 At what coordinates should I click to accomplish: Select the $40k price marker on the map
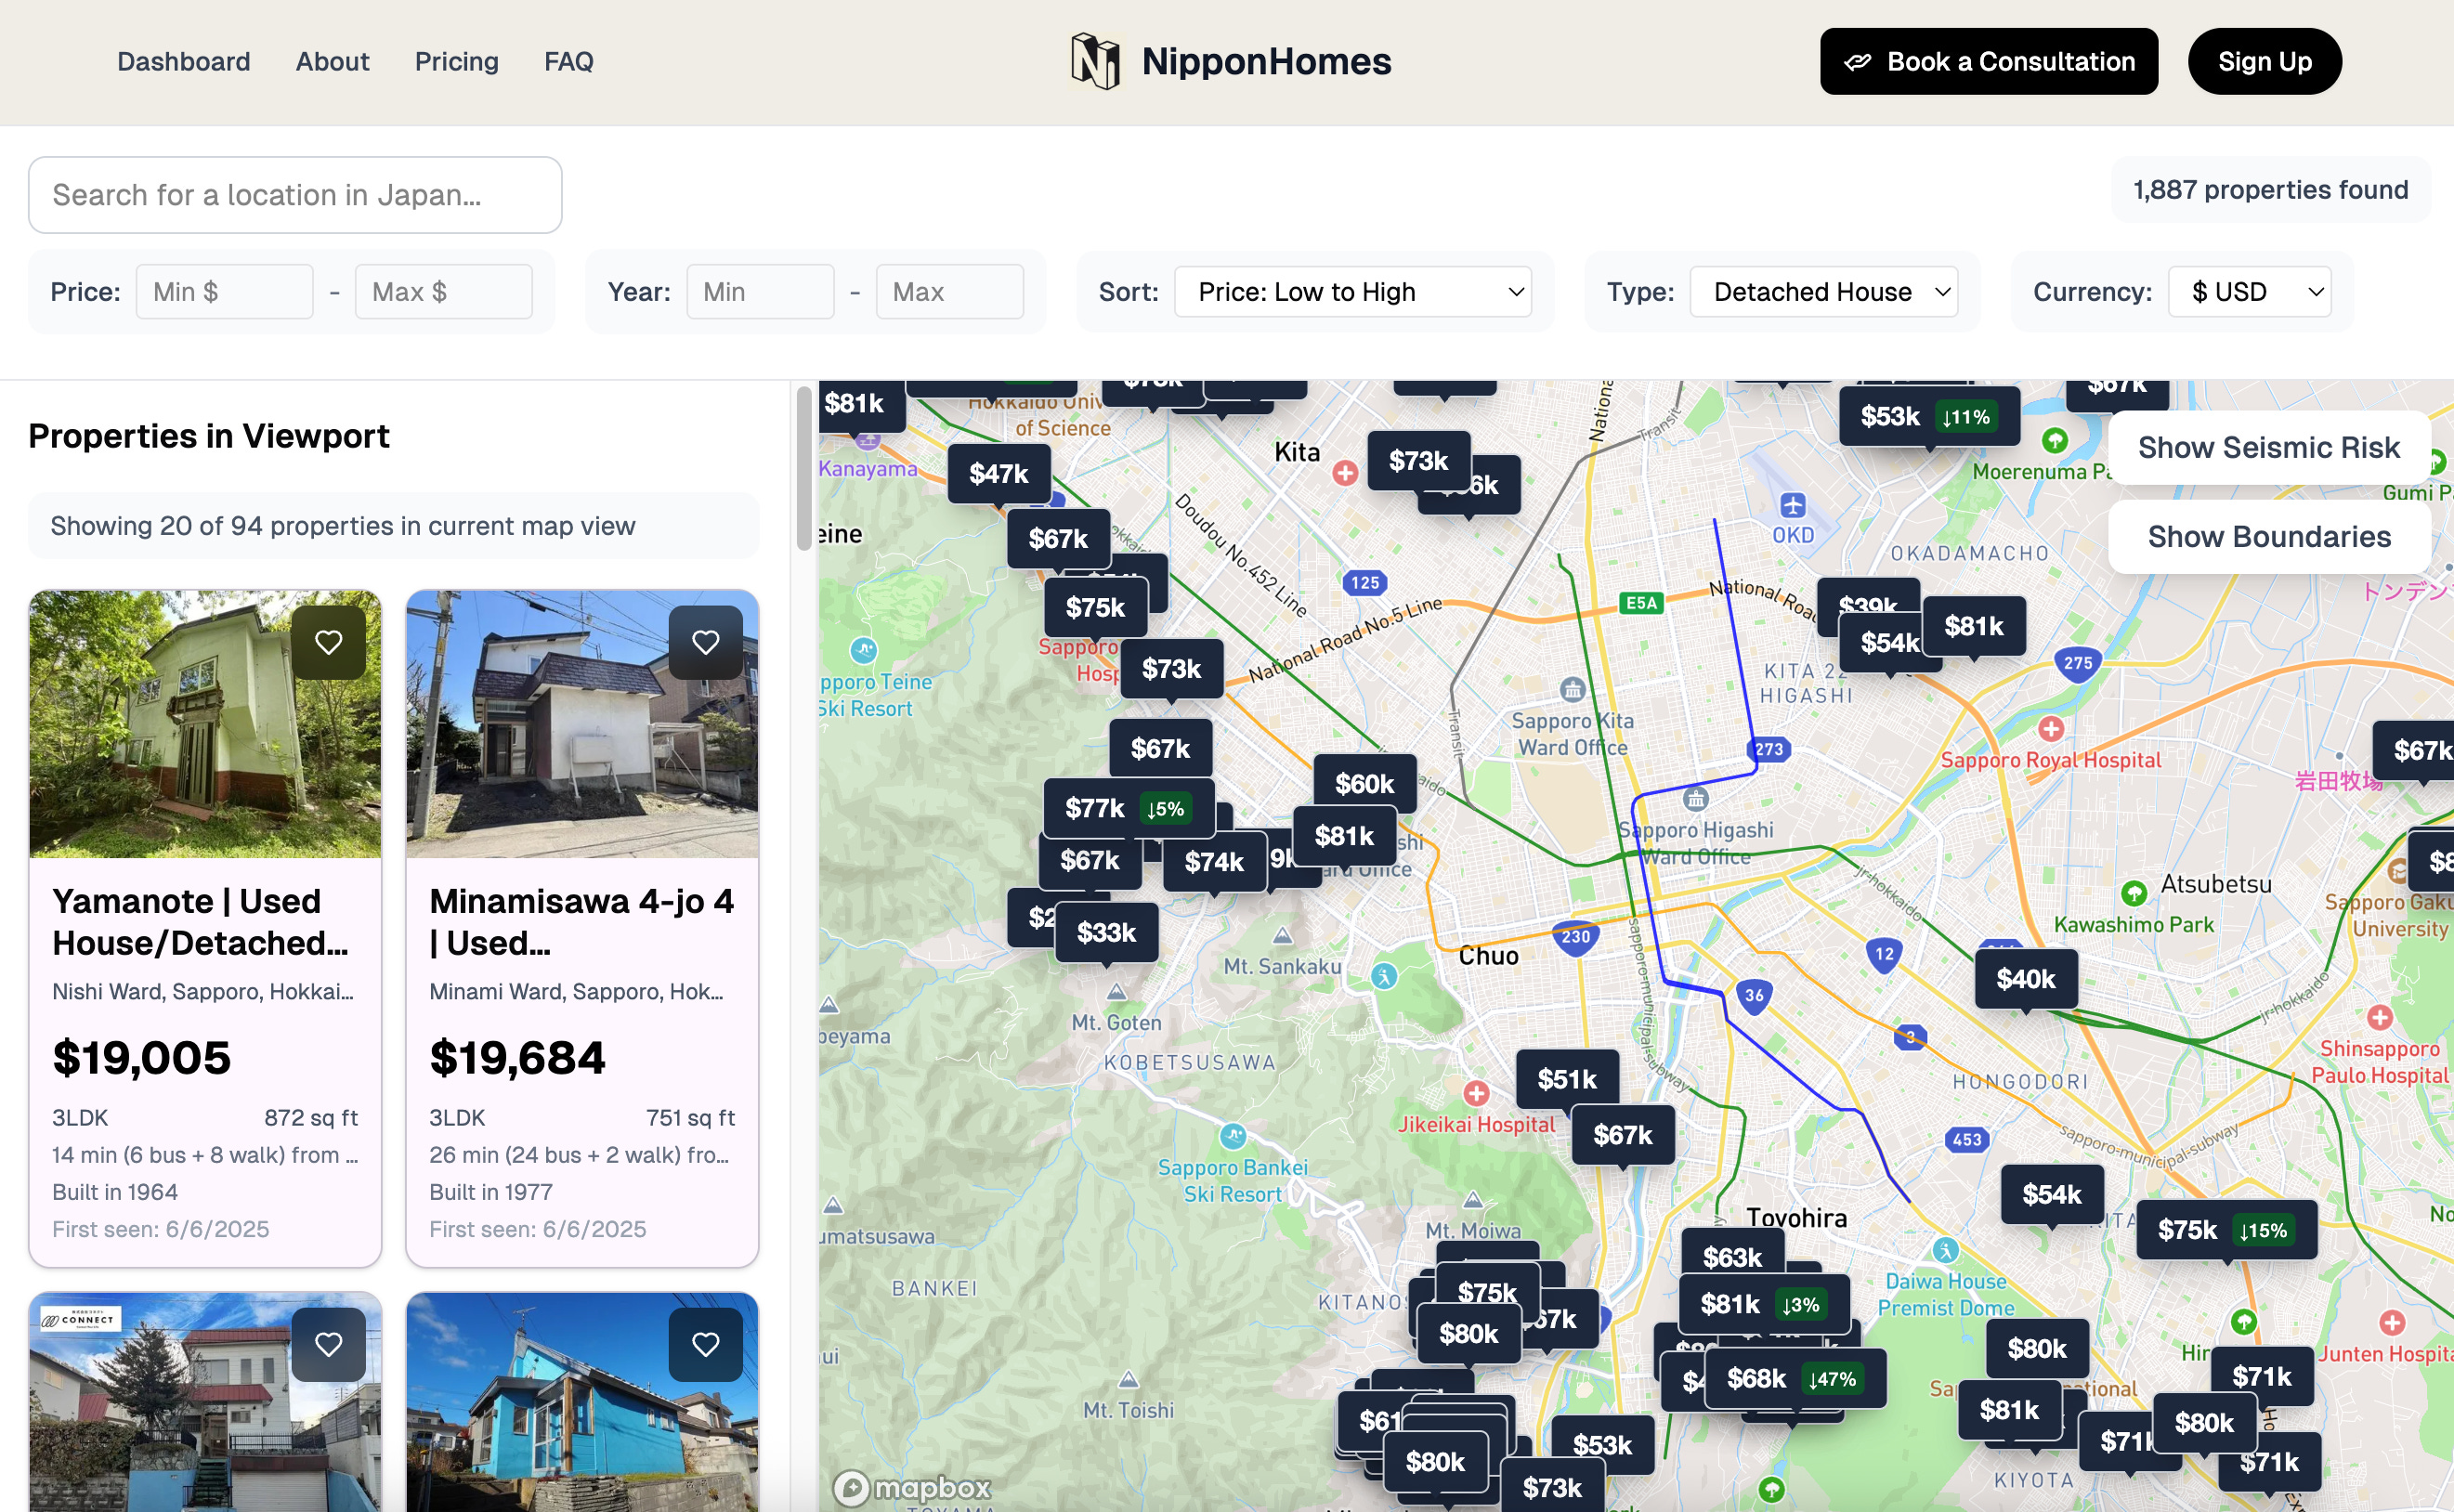pyautogui.click(x=2026, y=979)
